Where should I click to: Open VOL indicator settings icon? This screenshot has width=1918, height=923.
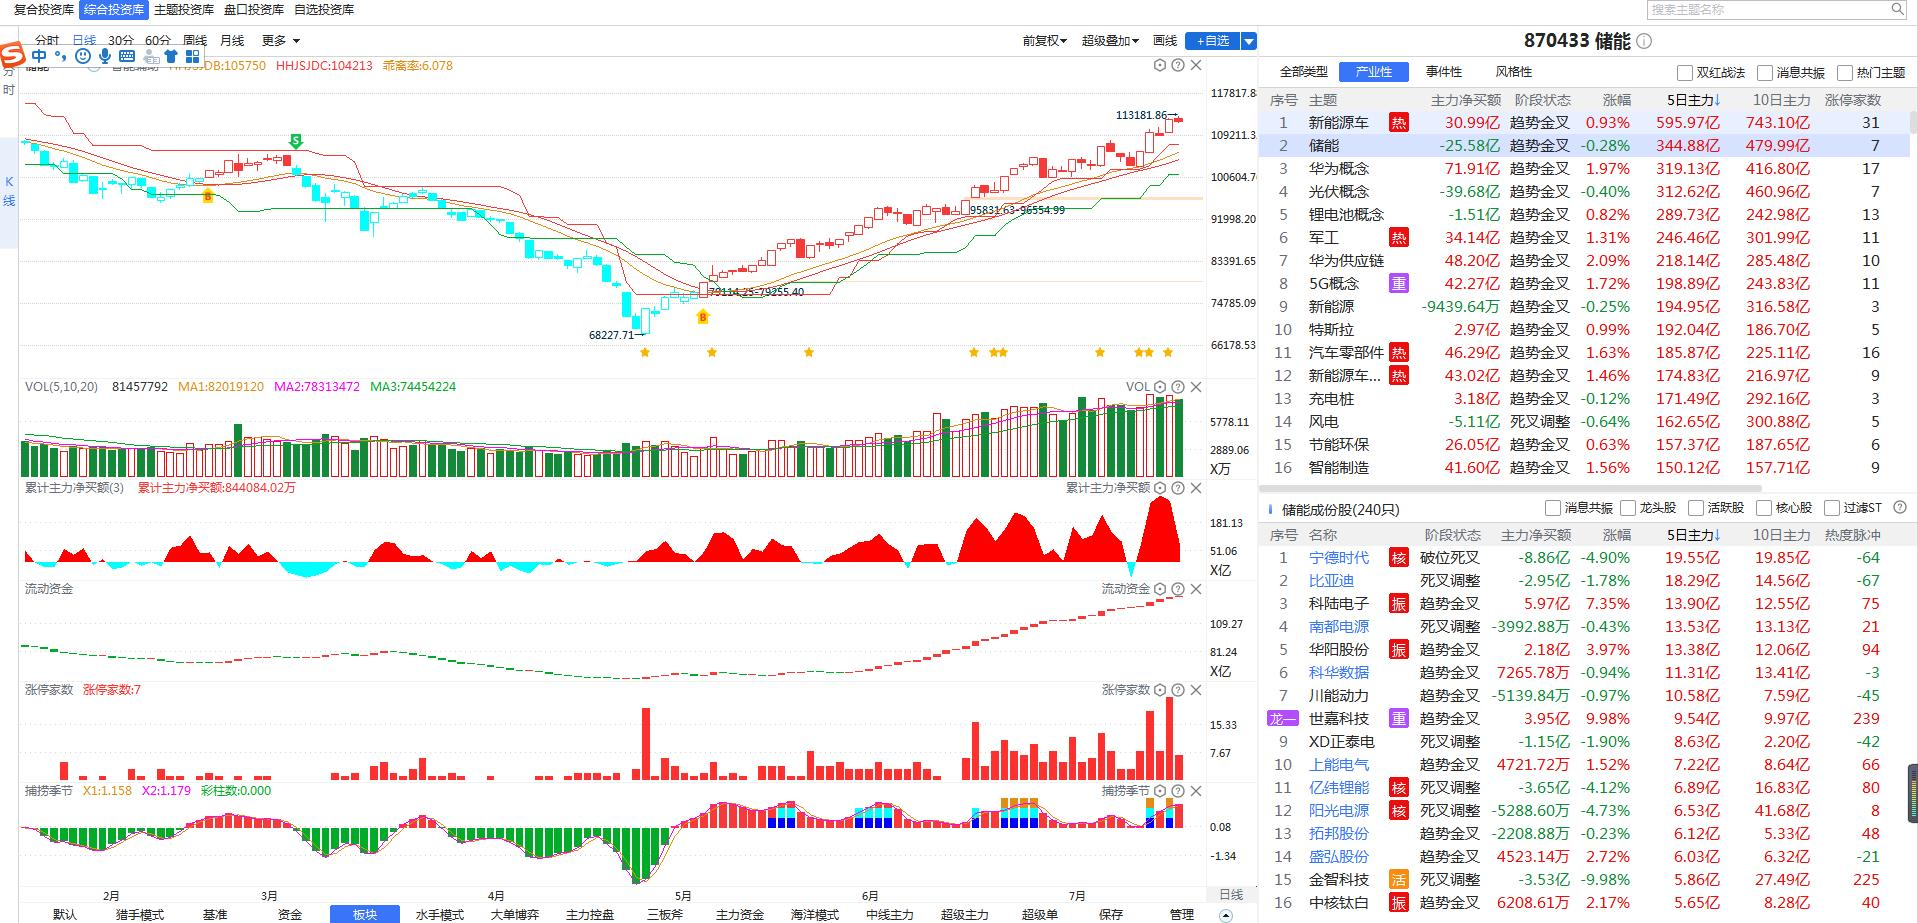pos(1160,387)
